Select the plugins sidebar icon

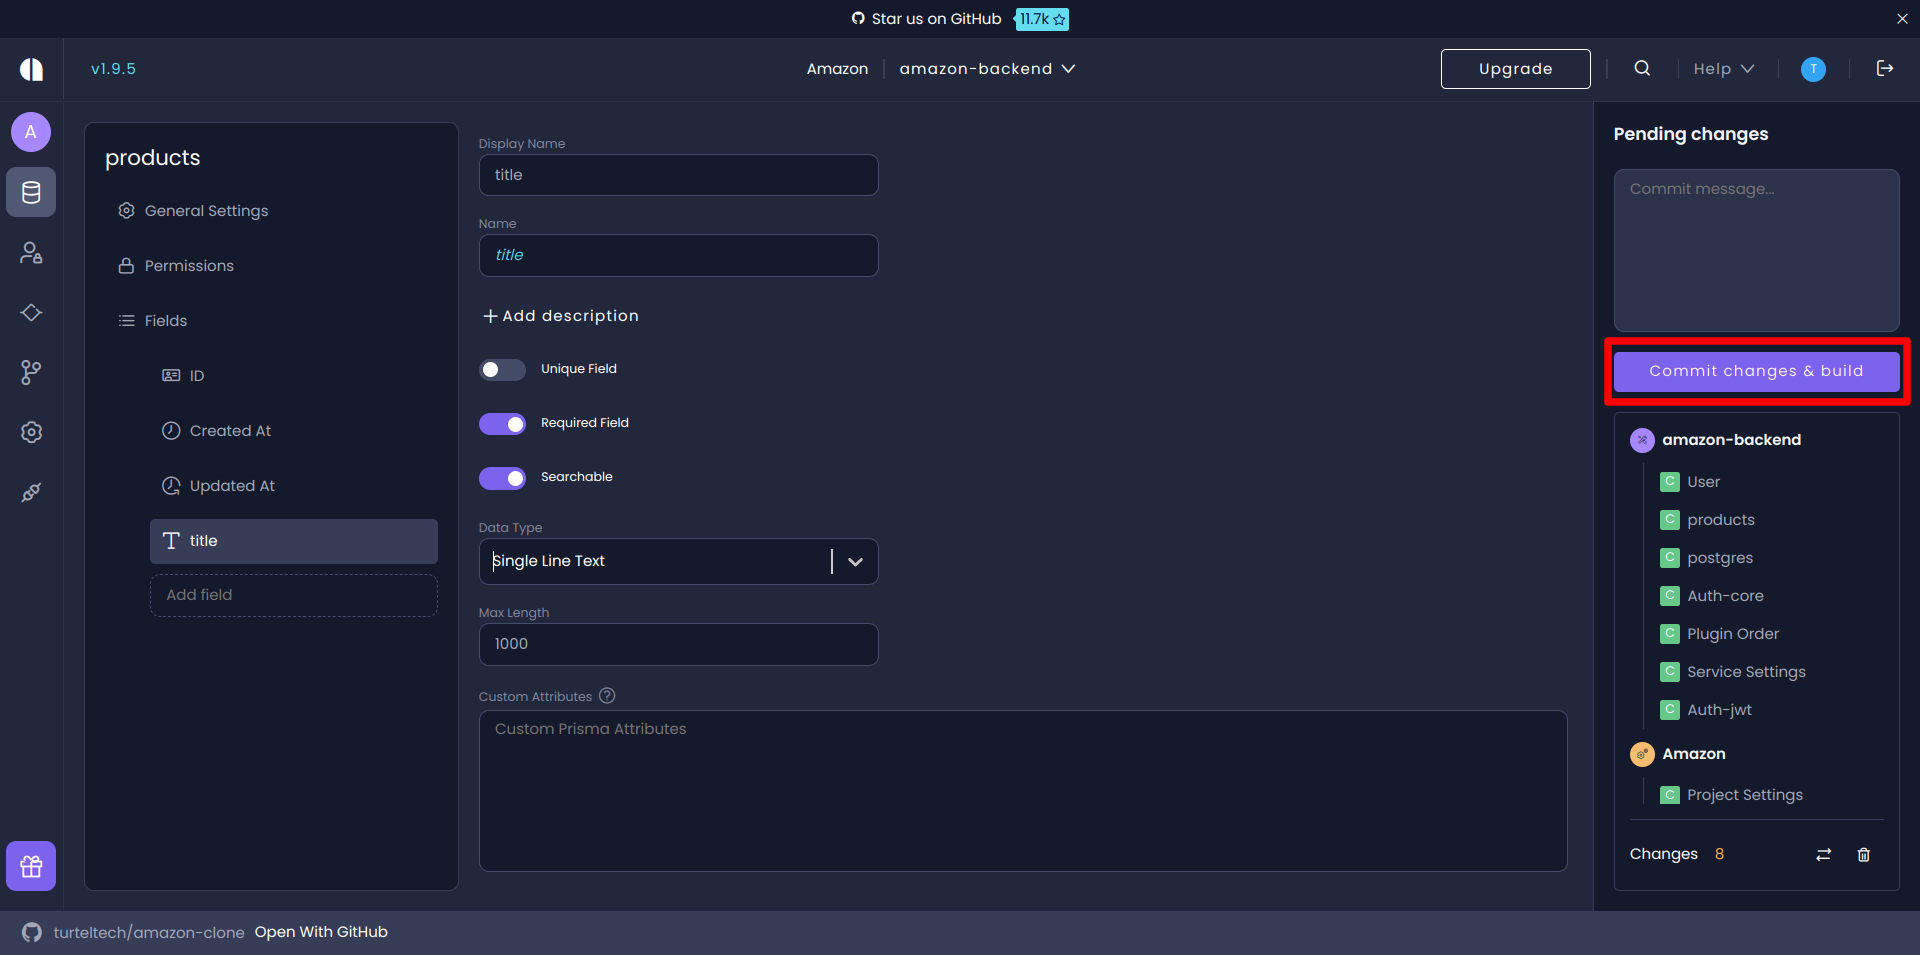[31, 492]
